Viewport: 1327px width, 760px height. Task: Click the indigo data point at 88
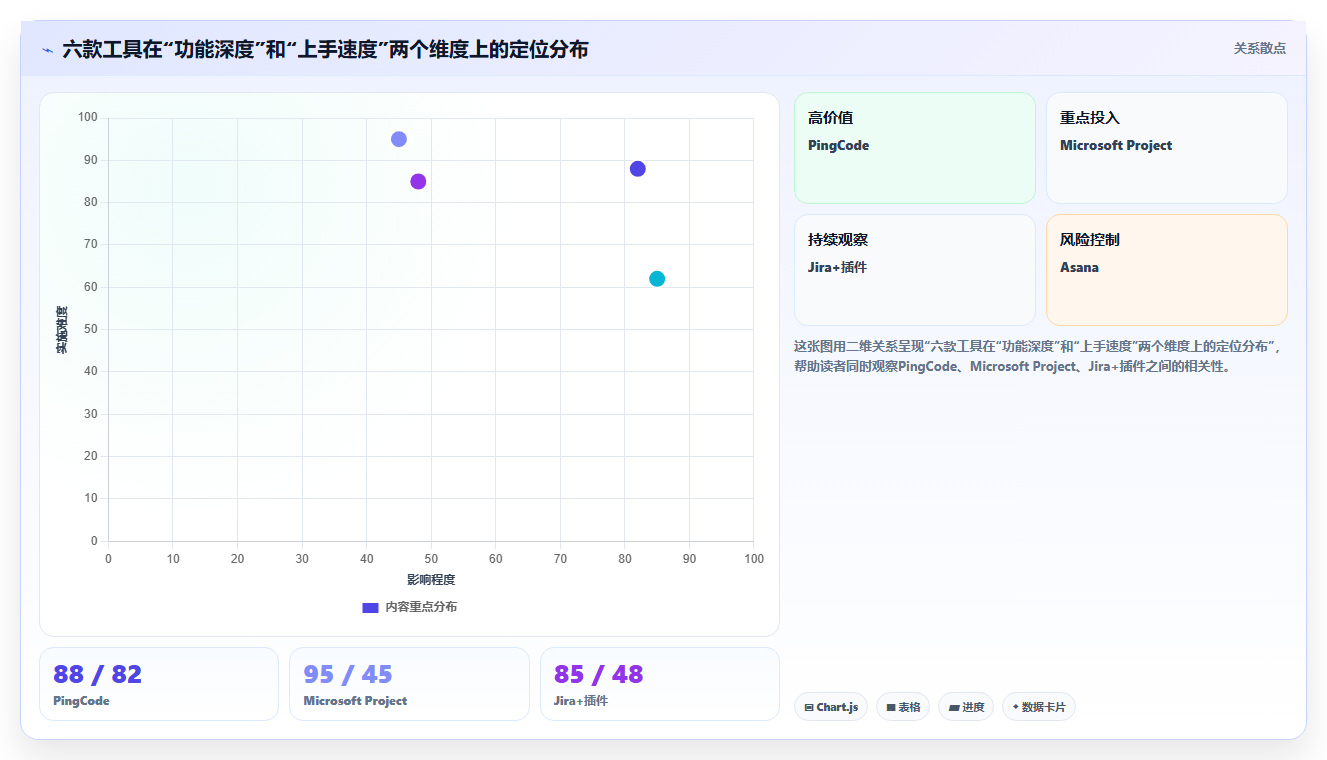(x=638, y=169)
